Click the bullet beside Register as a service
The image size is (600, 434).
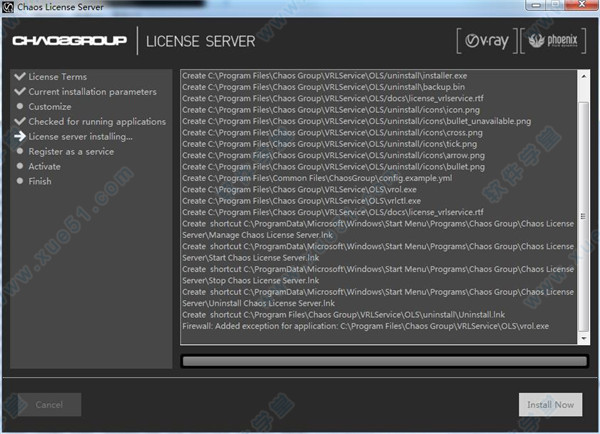pos(20,151)
